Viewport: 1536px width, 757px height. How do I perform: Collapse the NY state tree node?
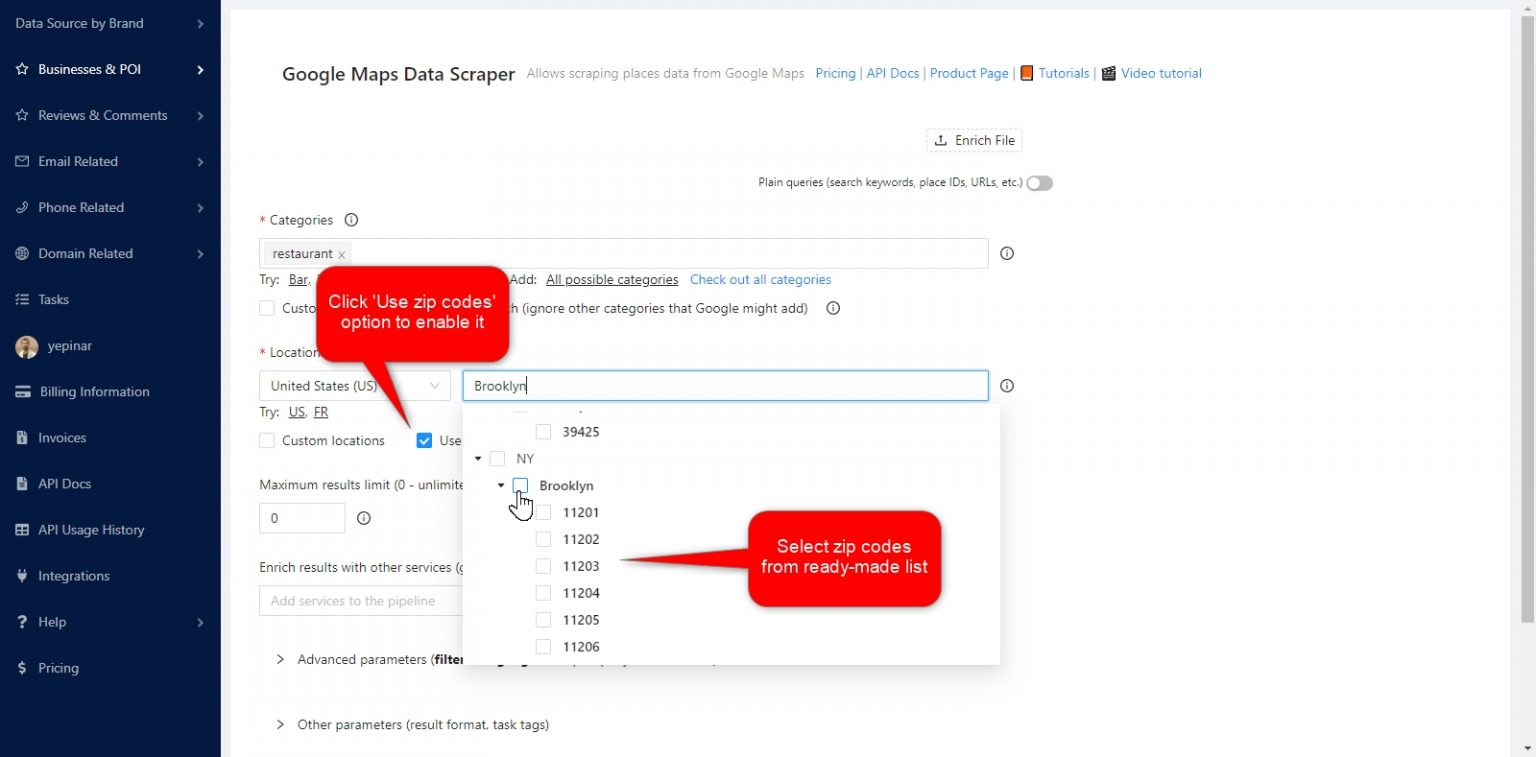478,459
